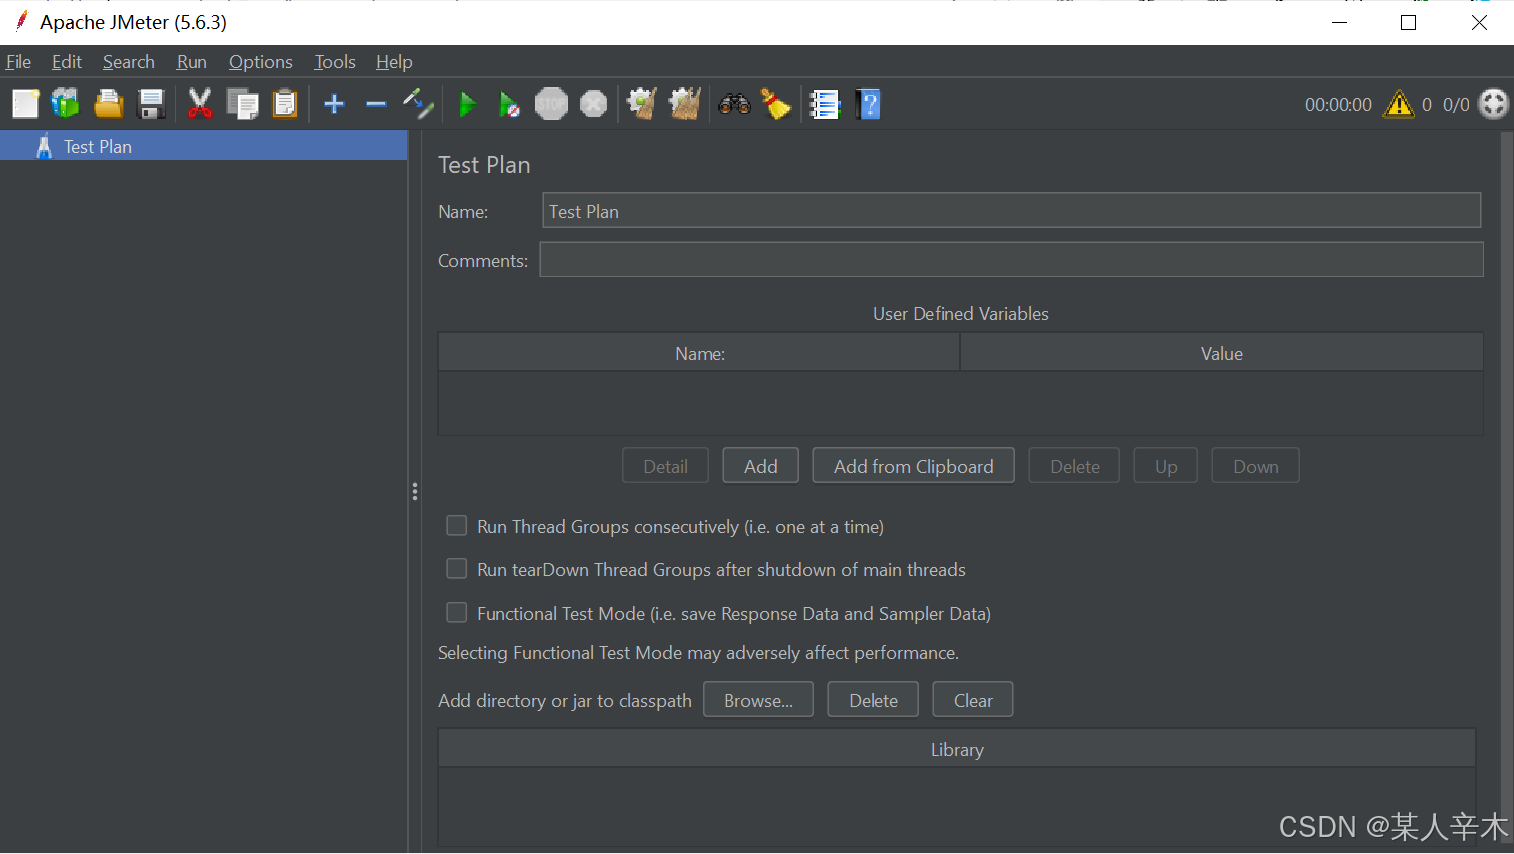Open the Templates icon in toolbar
1514x854 pixels.
click(66, 104)
